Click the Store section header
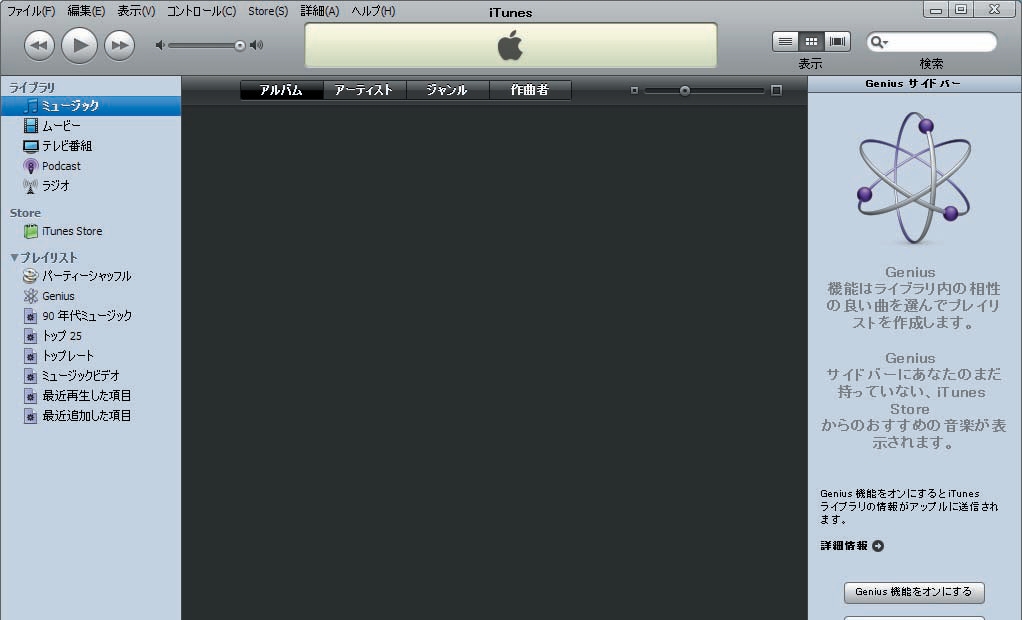The height and width of the screenshot is (620, 1022). click(x=25, y=213)
